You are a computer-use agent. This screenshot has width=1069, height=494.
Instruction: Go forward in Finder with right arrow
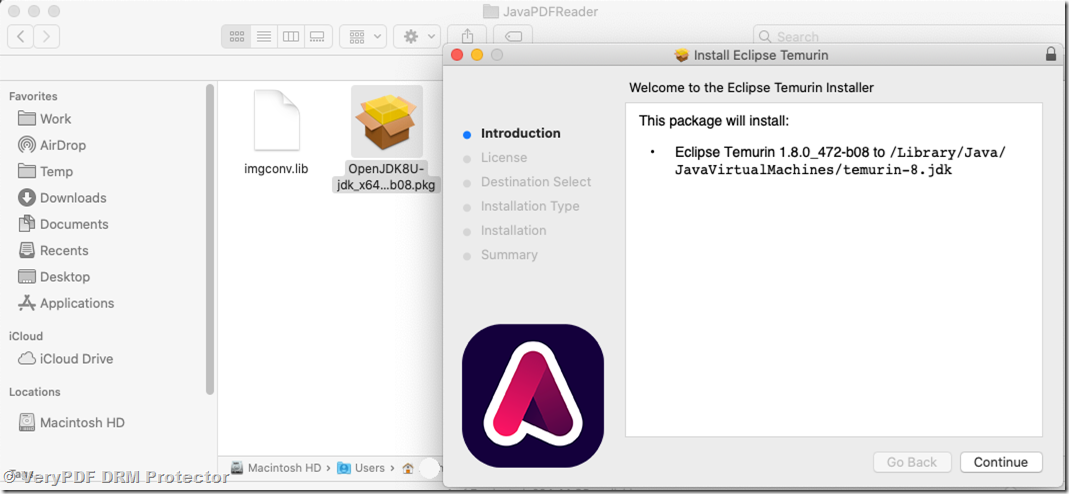[46, 36]
